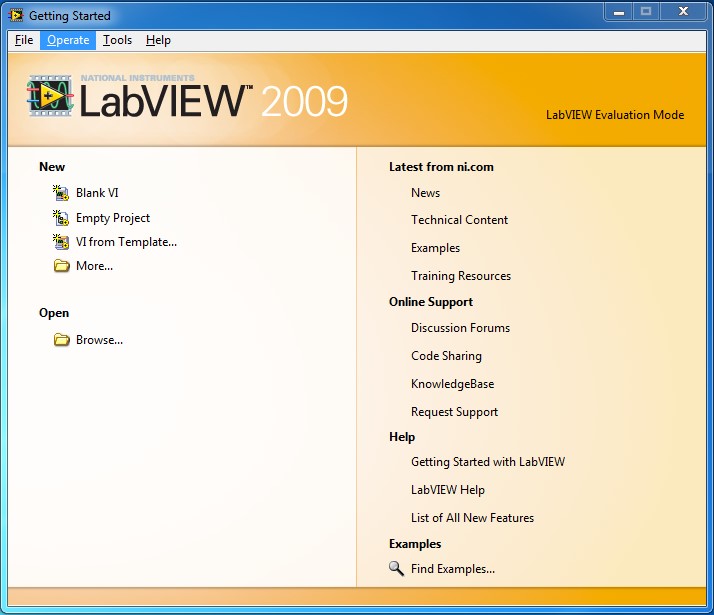The image size is (714, 615).
Task: Open Getting Started with LabVIEW
Action: [488, 462]
